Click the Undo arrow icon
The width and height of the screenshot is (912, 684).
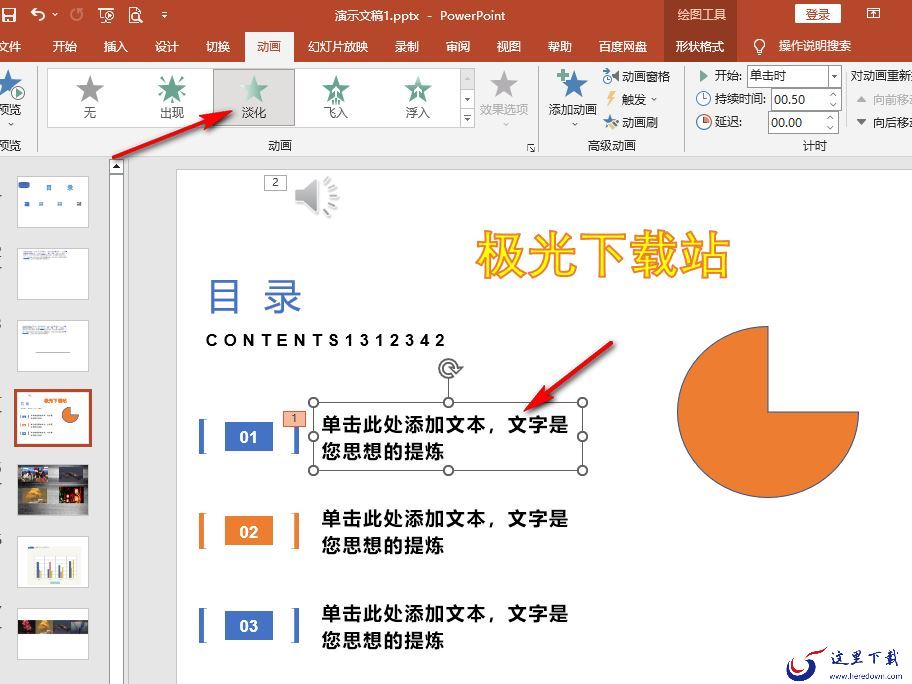click(x=38, y=15)
